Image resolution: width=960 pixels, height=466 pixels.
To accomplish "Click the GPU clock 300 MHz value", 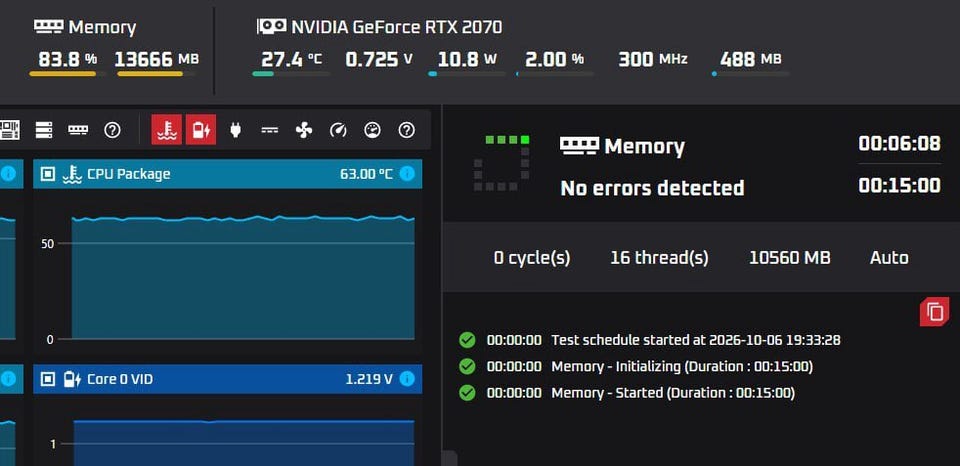I will pyautogui.click(x=653, y=59).
